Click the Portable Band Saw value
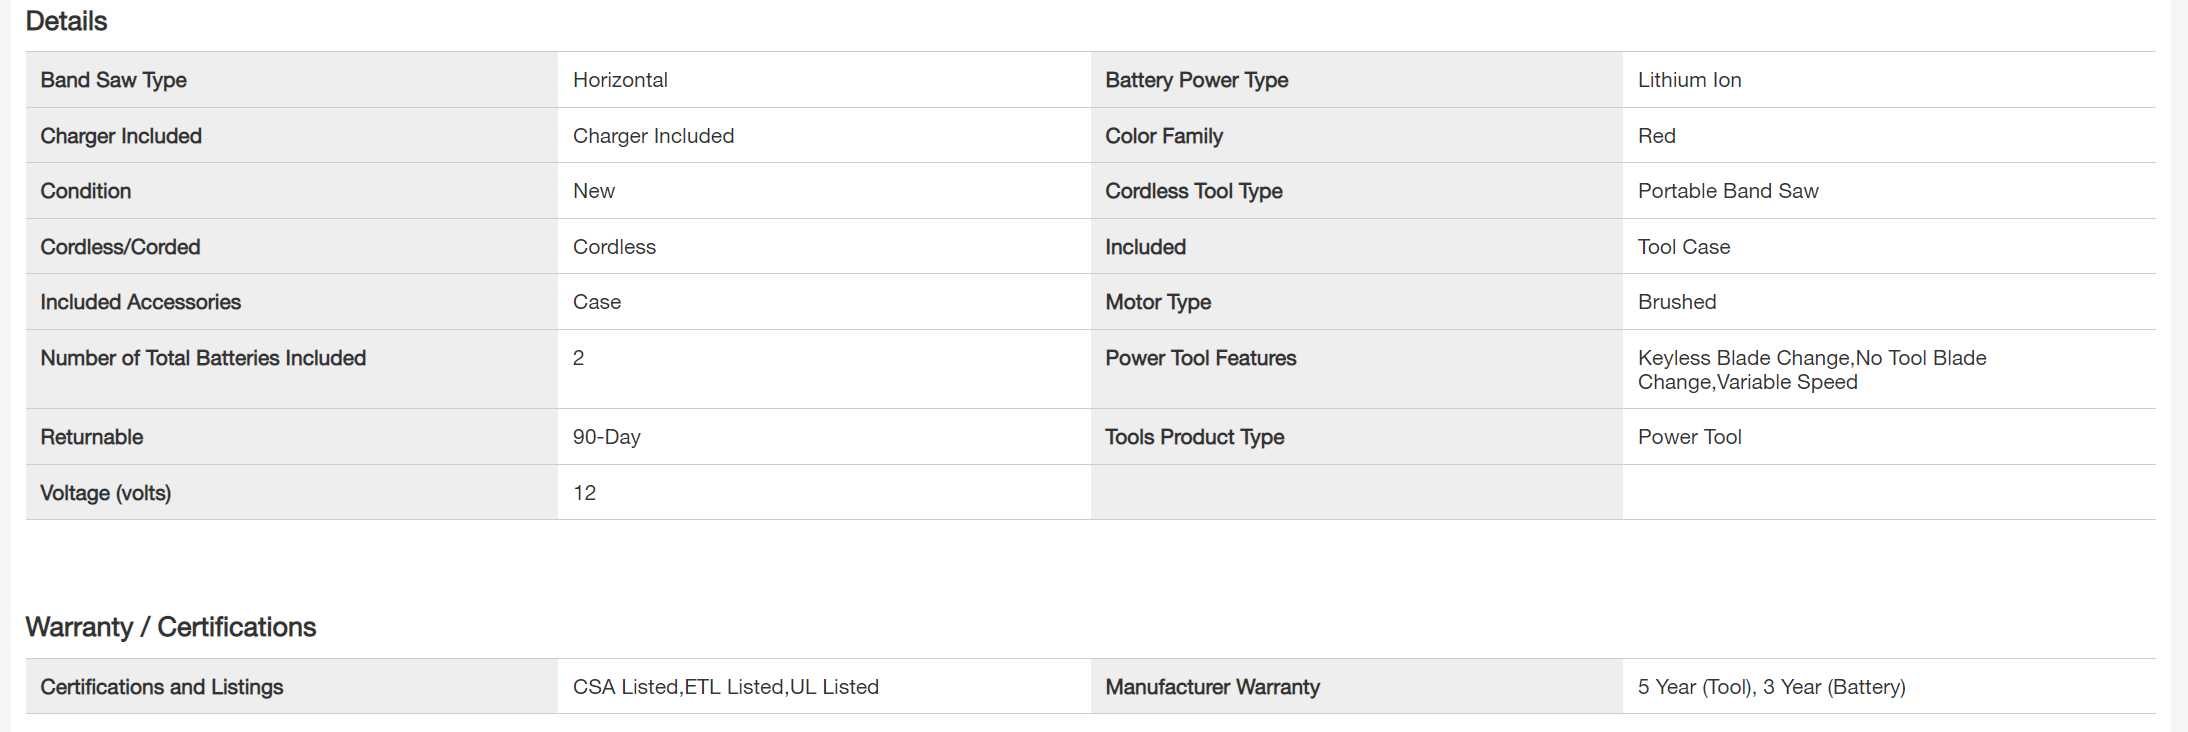The image size is (2188, 732). (1727, 191)
